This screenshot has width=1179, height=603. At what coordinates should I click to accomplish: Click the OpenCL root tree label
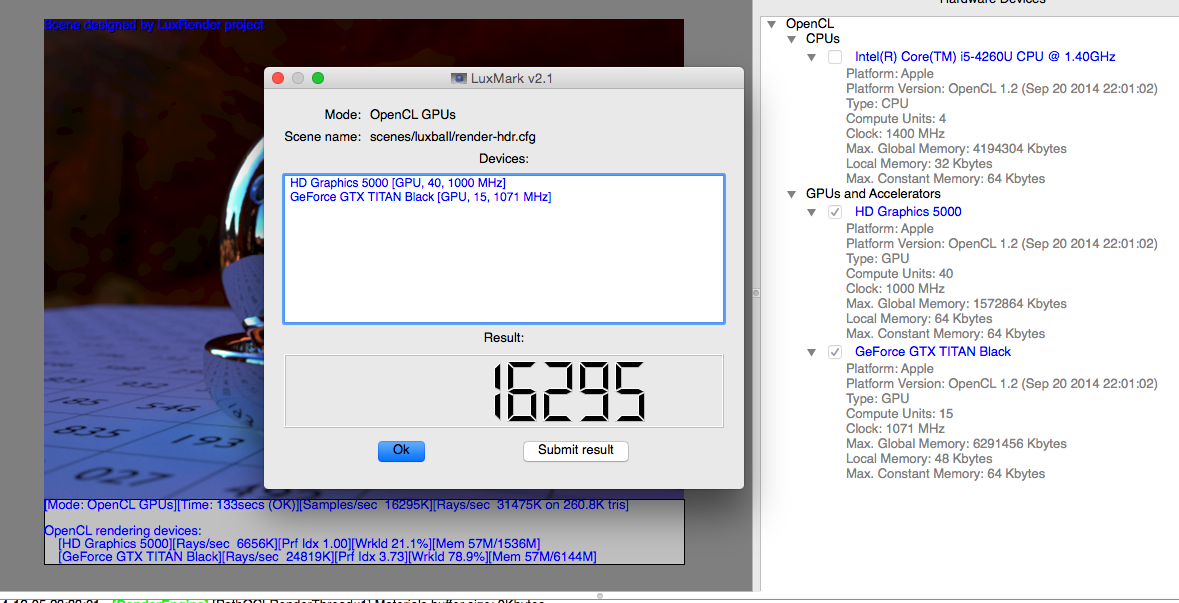(x=809, y=24)
